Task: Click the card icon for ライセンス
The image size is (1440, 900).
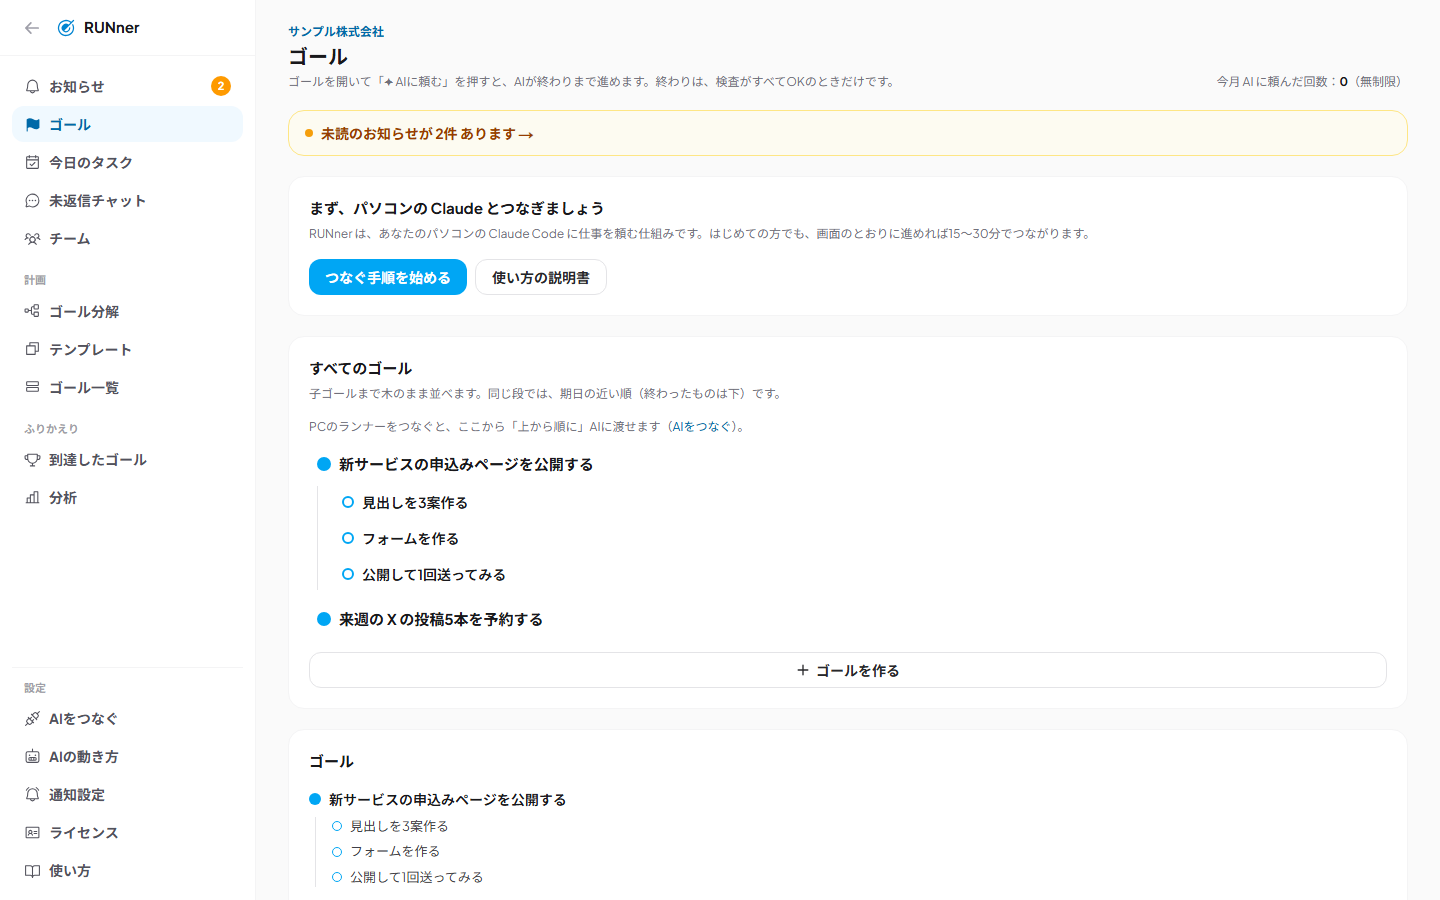Action: (32, 833)
